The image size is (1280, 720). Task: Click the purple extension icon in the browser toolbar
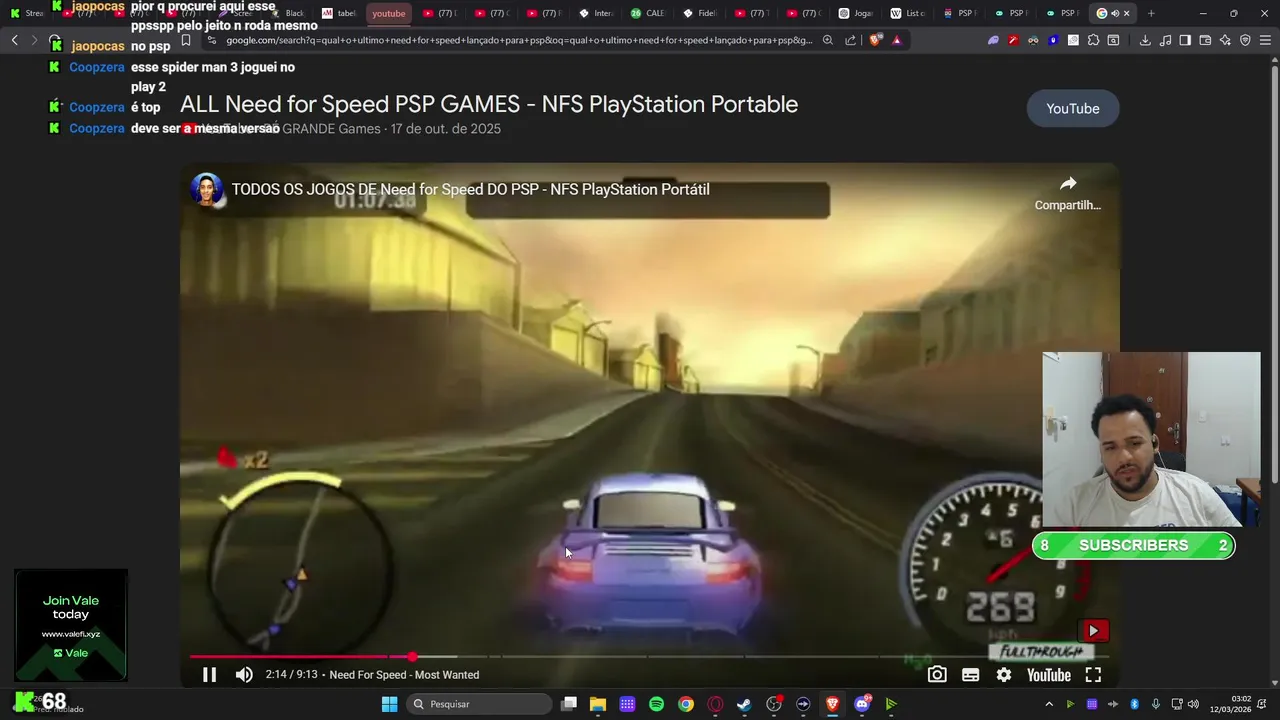coord(993,40)
